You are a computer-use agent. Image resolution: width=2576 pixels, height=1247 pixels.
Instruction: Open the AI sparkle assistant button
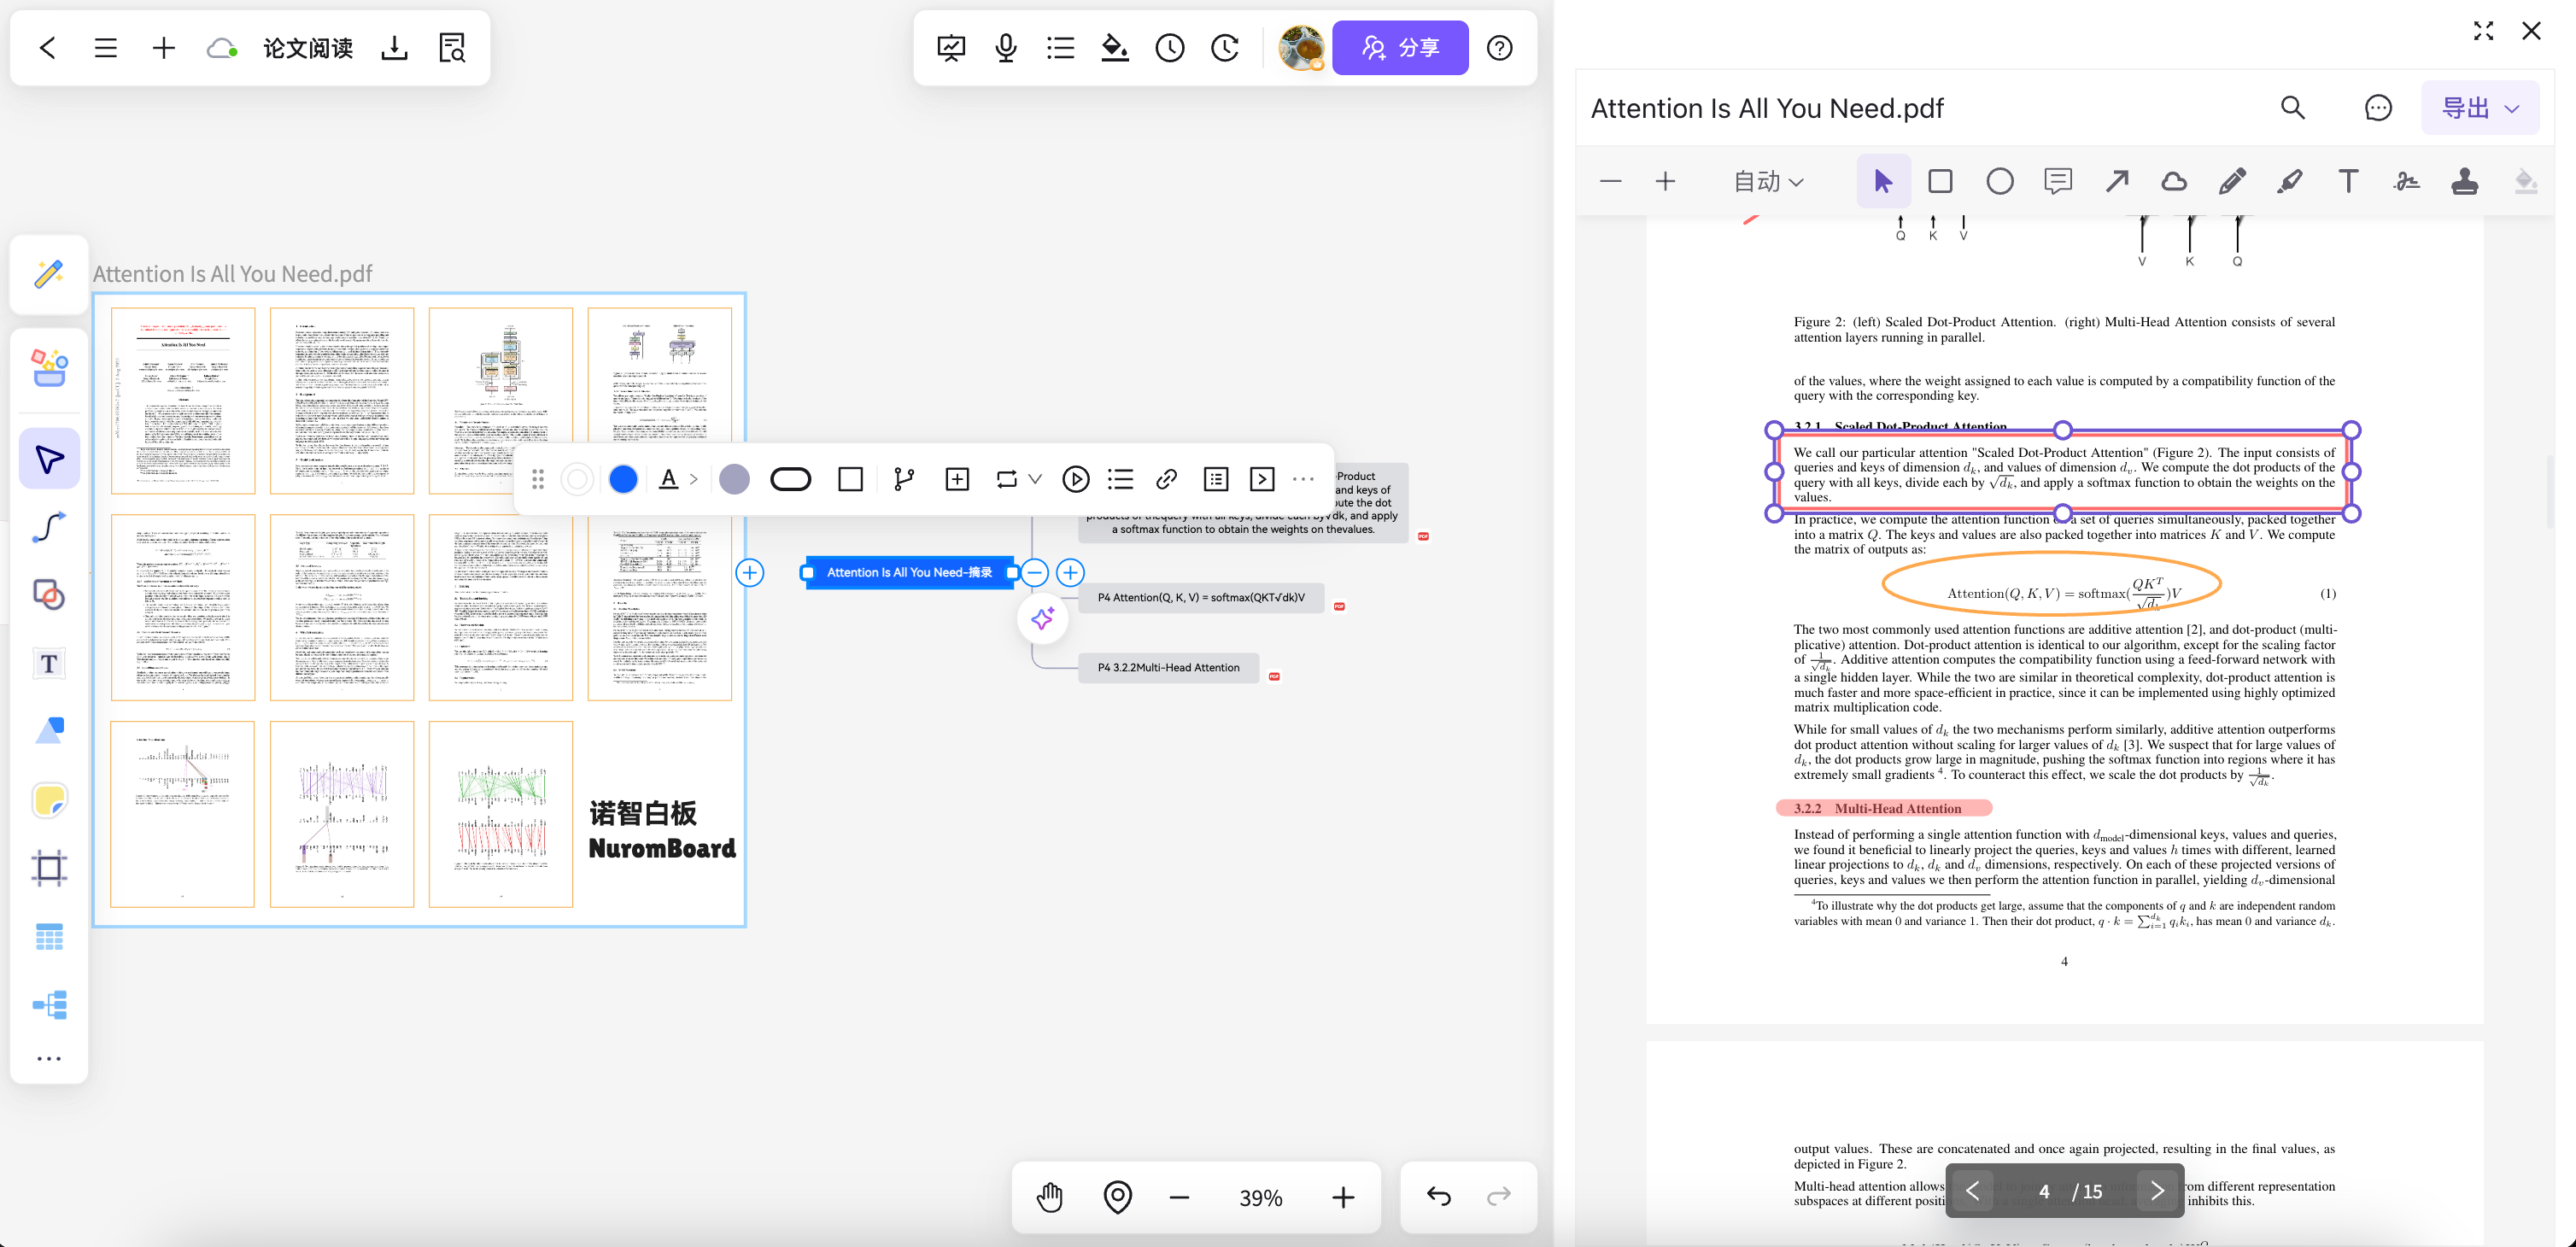pyautogui.click(x=1042, y=619)
